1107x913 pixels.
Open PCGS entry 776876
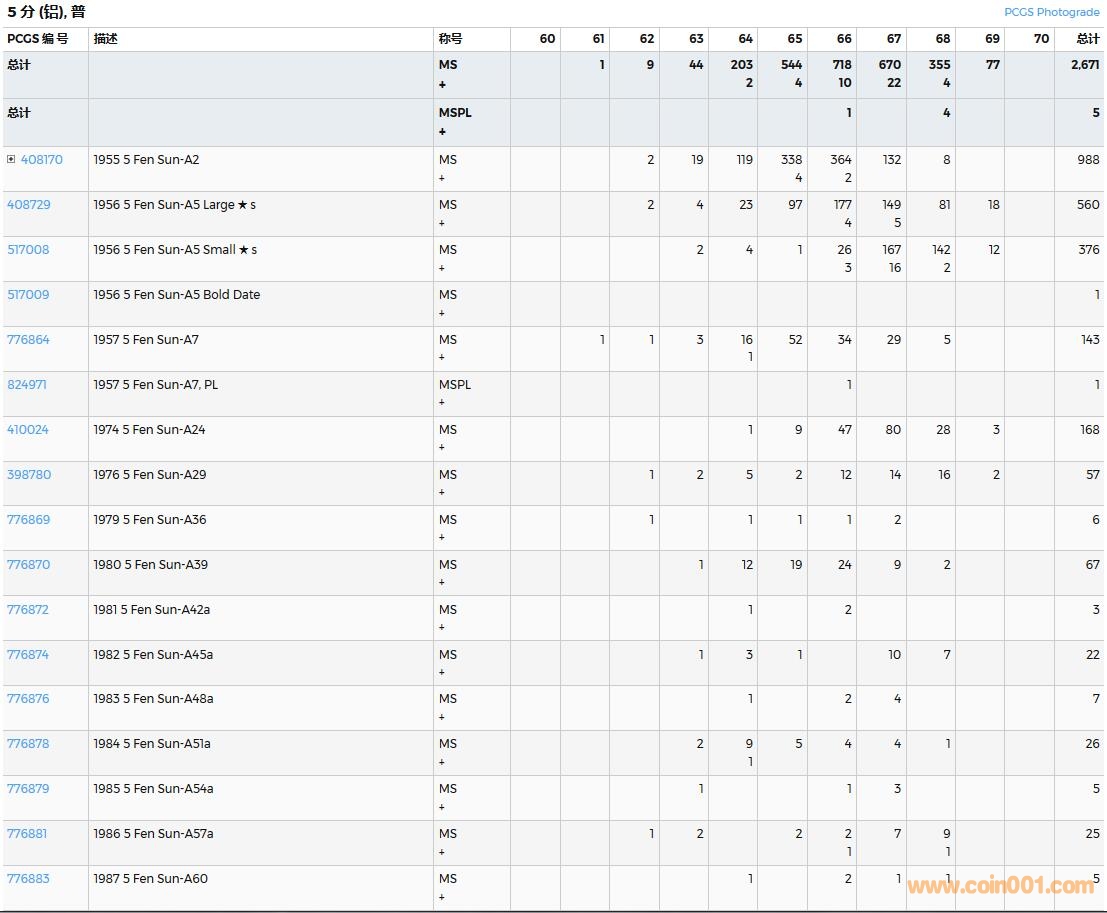28,699
